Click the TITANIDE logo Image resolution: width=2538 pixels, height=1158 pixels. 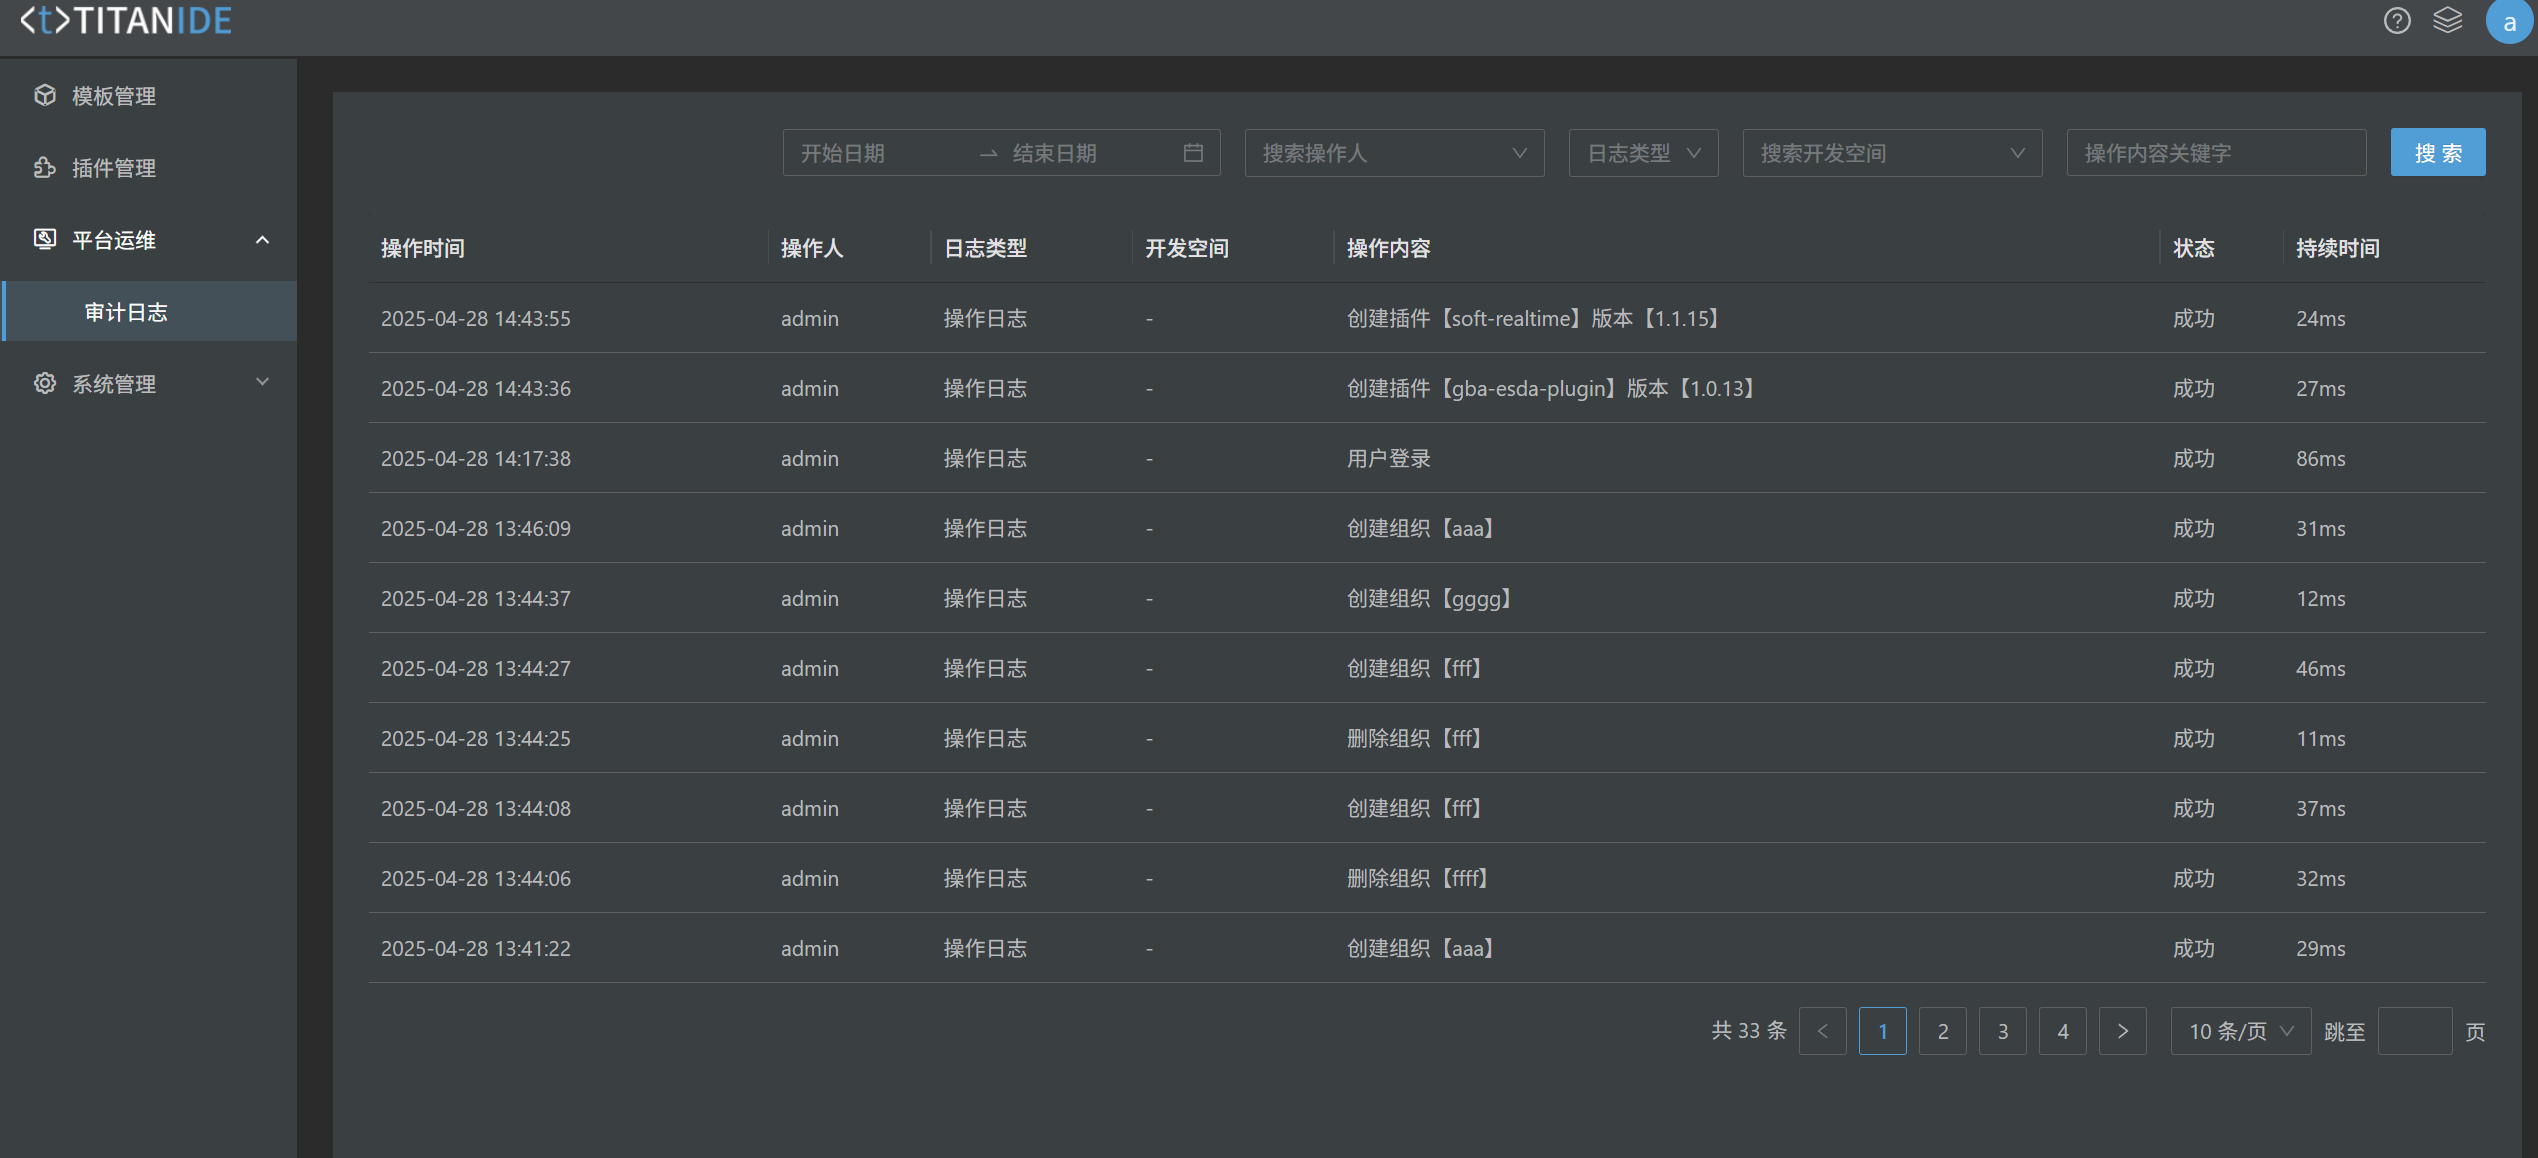click(126, 21)
